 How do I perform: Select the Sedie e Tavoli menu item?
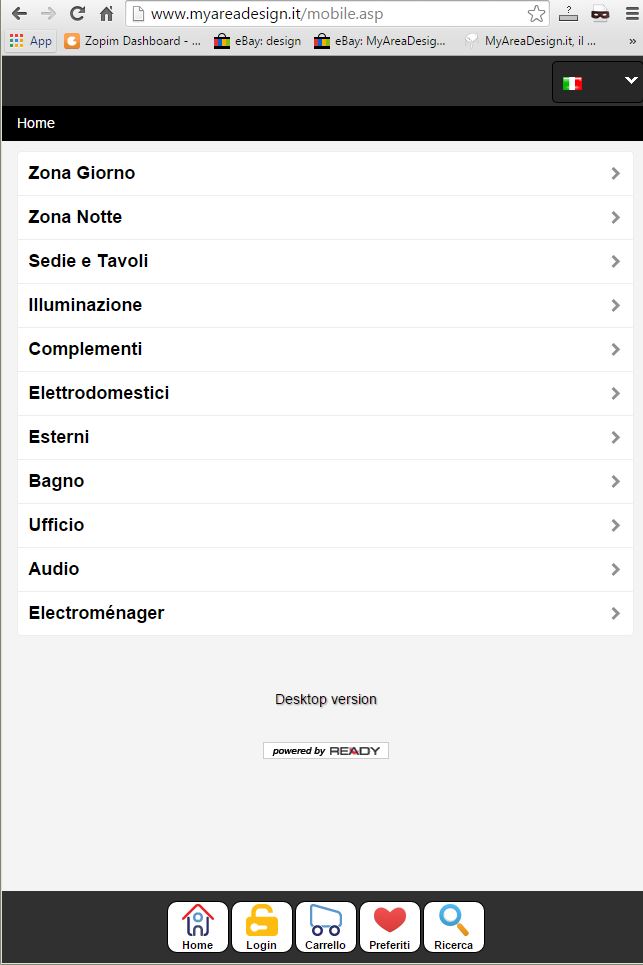tap(325, 262)
